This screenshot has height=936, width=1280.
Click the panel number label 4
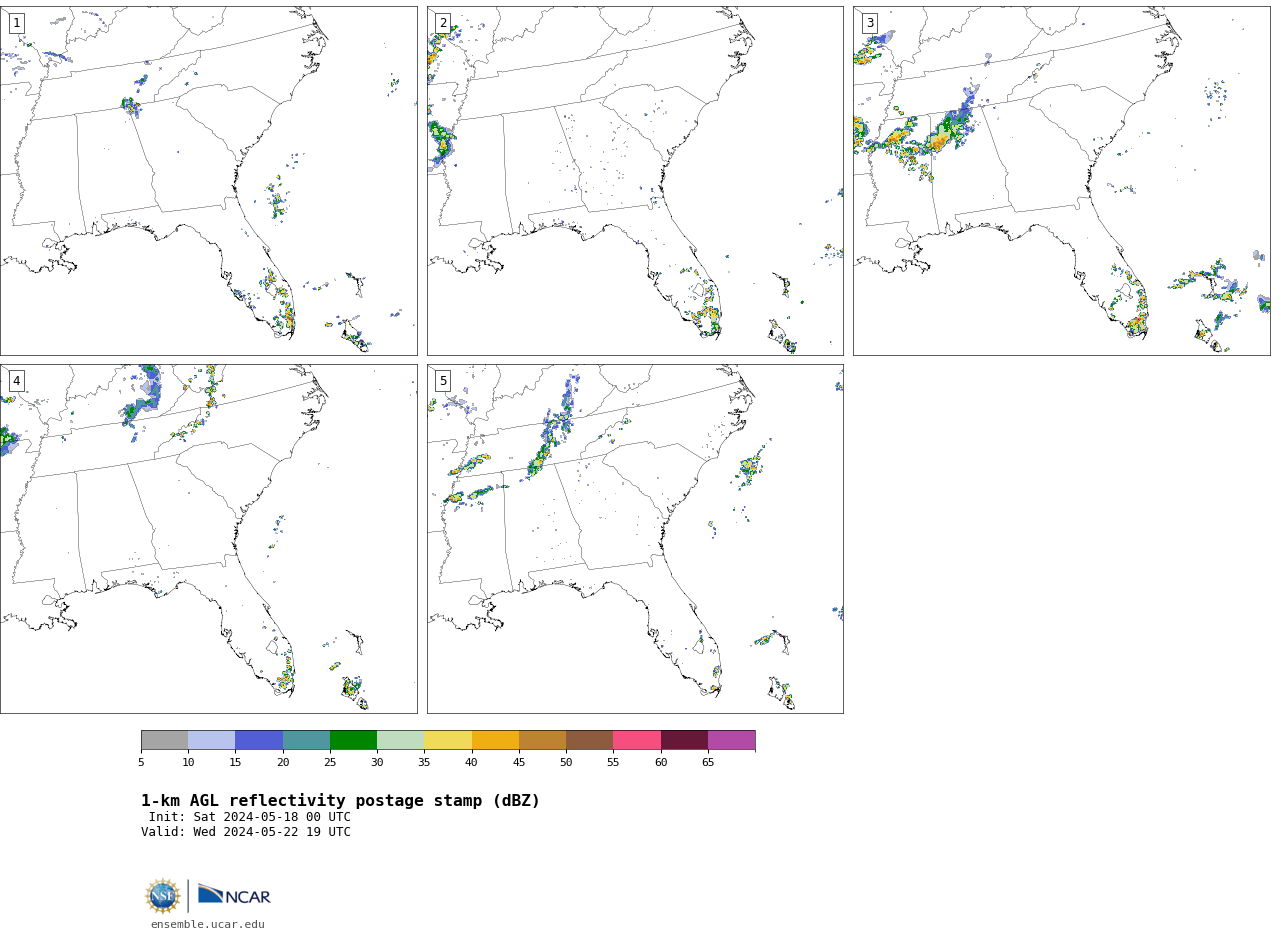tap(16, 381)
